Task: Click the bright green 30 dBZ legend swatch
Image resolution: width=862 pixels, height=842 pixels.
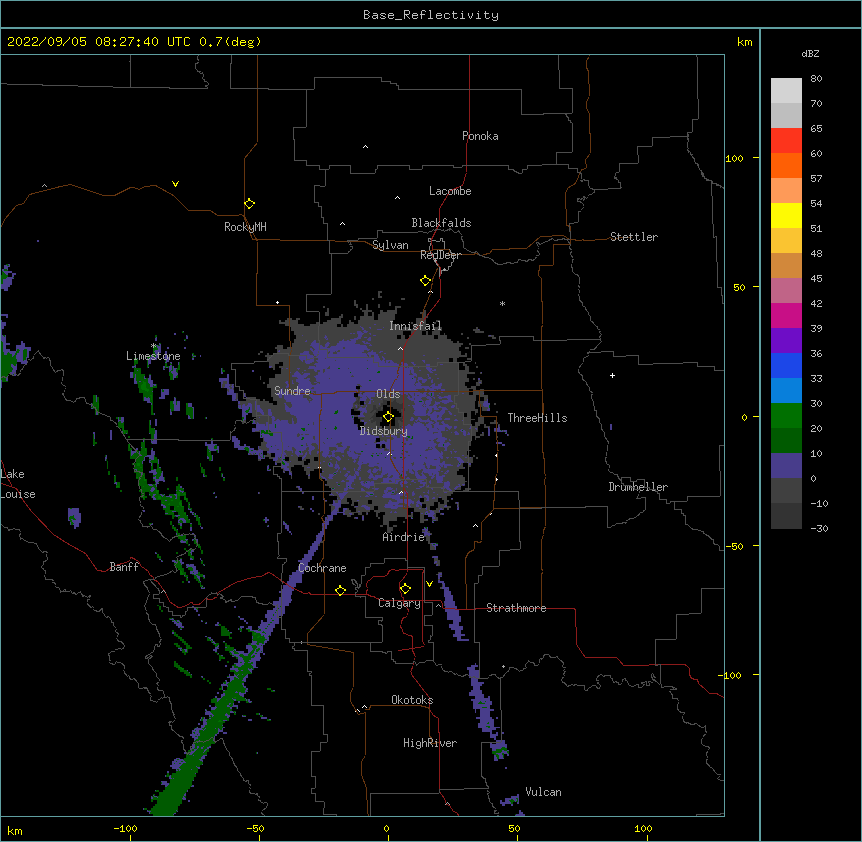Action: pyautogui.click(x=786, y=416)
